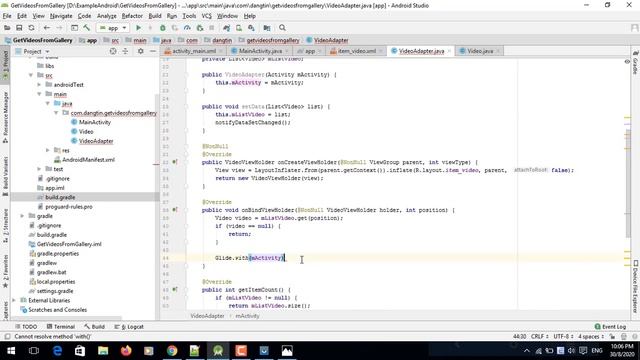Click dangtin breadcrumb in navigation bar
Image resolution: width=640 pixels, height=360 pixels.
(x=222, y=40)
